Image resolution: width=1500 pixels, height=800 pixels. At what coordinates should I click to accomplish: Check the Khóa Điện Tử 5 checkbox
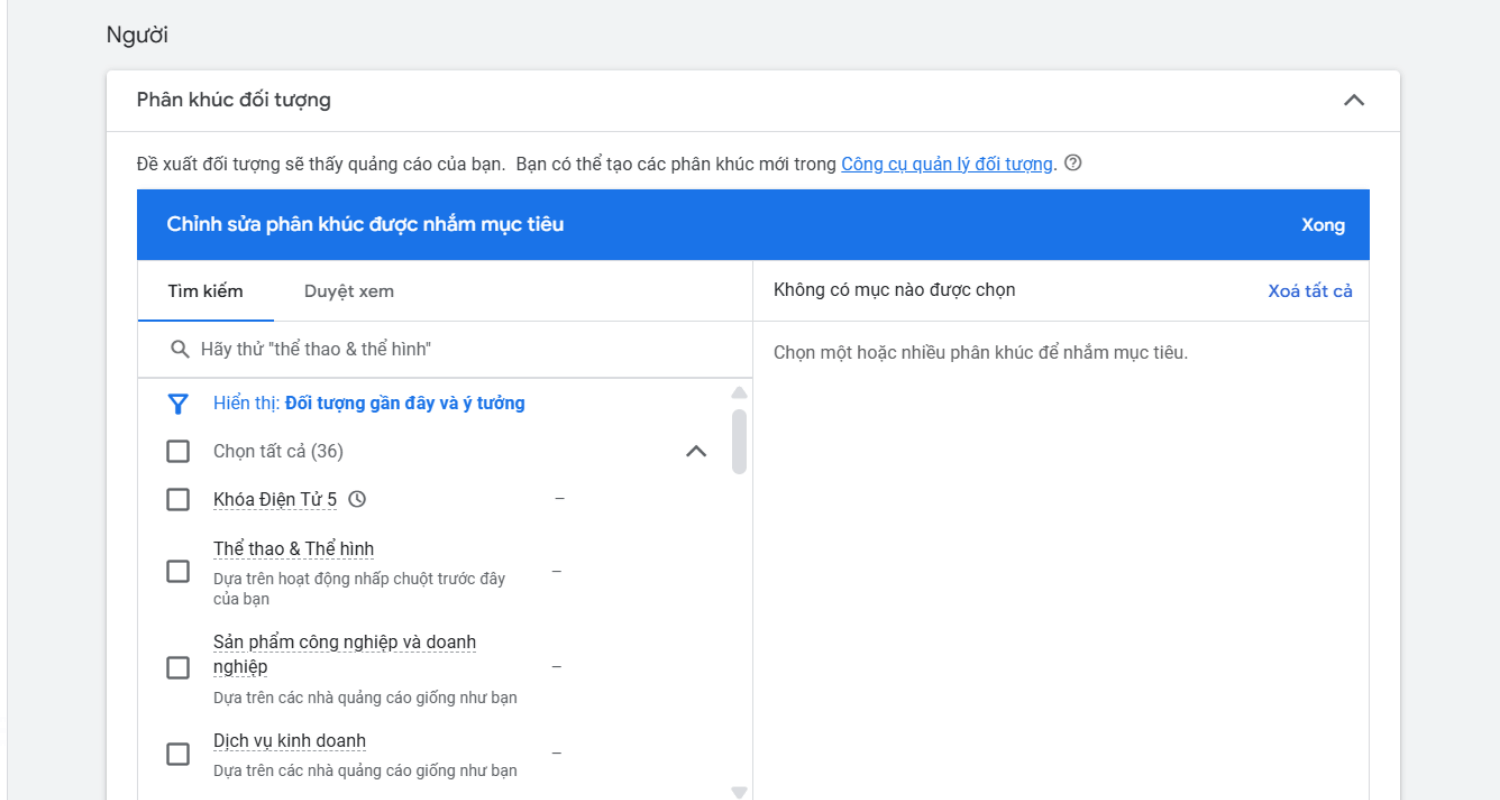[178, 499]
